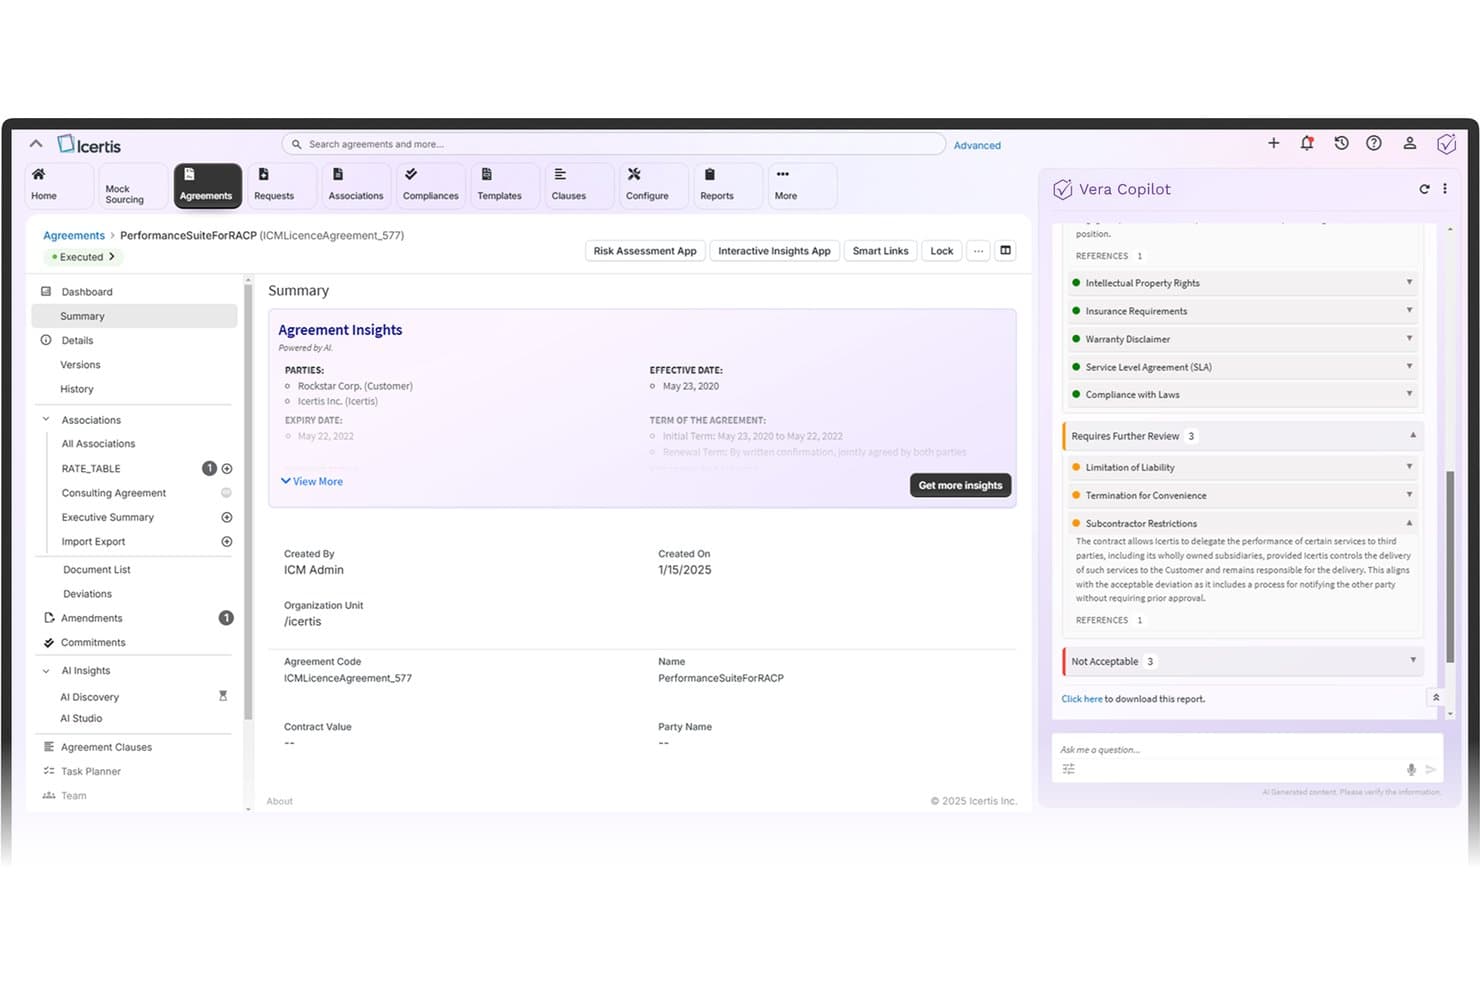This screenshot has height=987, width=1480.
Task: Add association next to Import Export
Action: 227,541
